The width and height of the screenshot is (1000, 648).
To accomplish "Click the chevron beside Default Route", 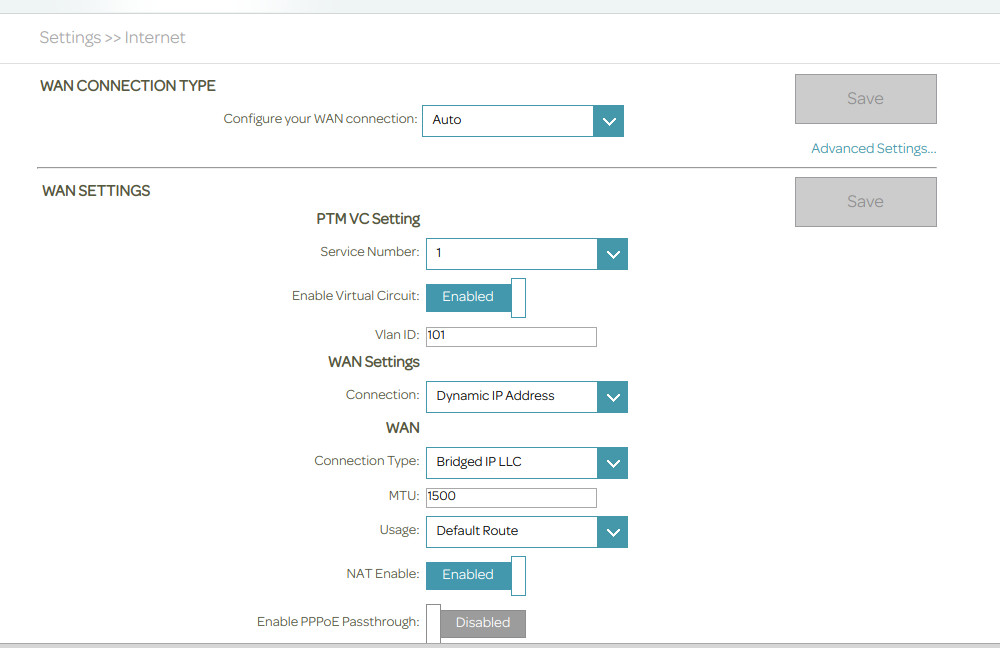I will (x=612, y=531).
